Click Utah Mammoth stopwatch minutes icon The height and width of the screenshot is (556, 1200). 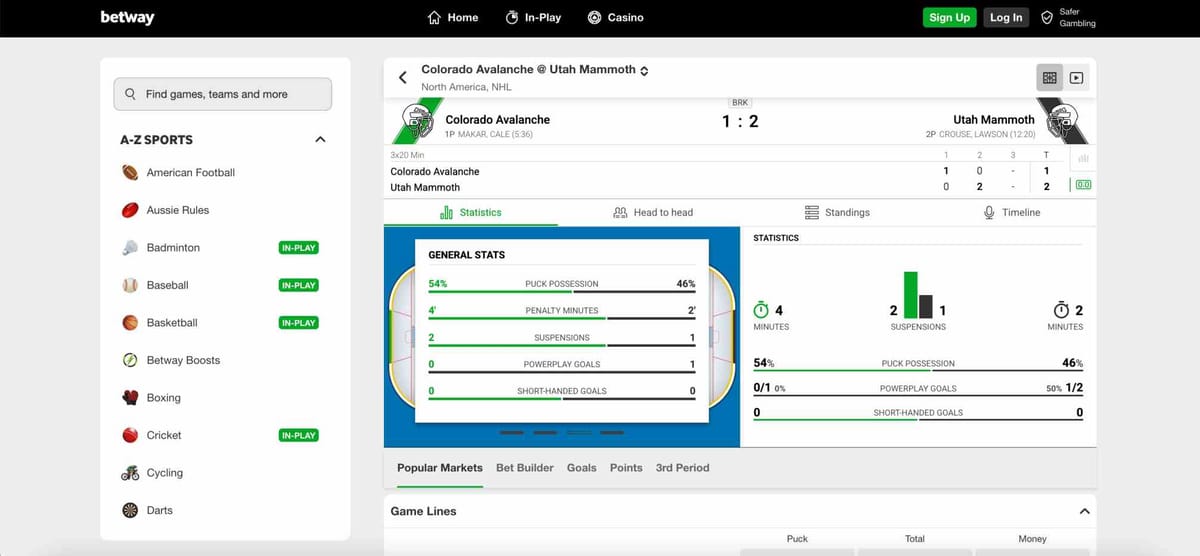1061,310
